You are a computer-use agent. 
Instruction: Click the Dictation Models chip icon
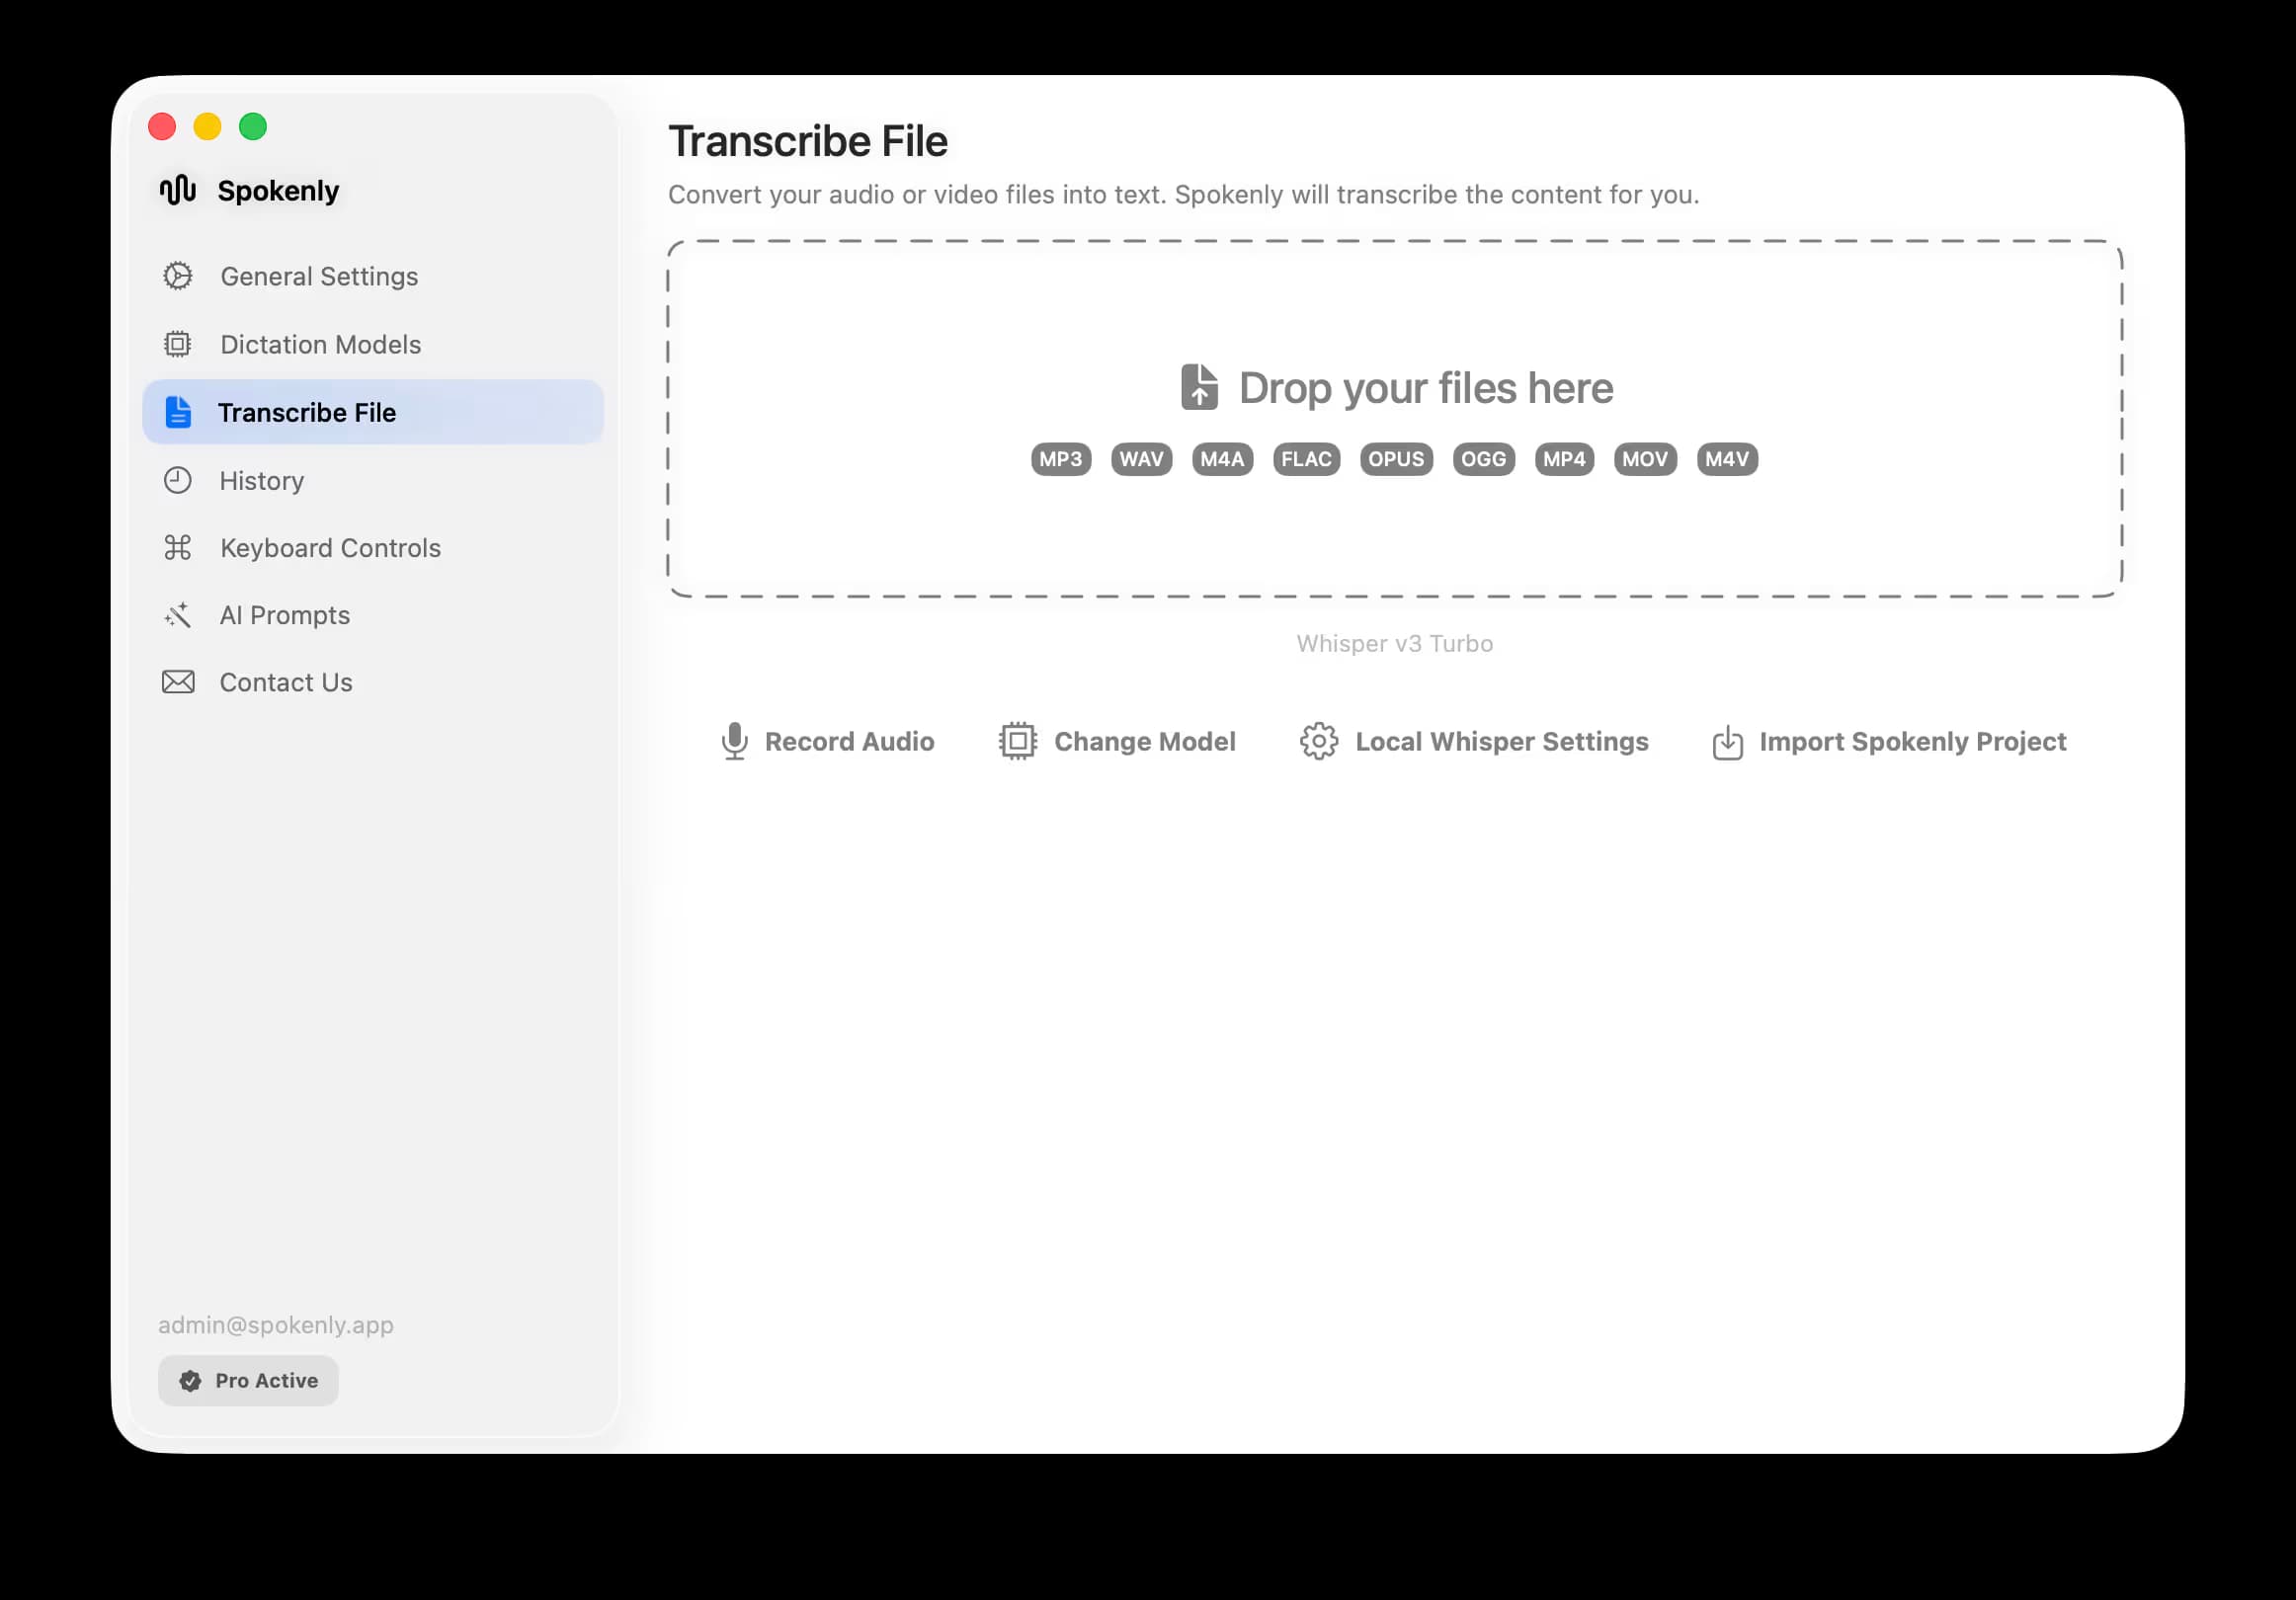point(178,344)
